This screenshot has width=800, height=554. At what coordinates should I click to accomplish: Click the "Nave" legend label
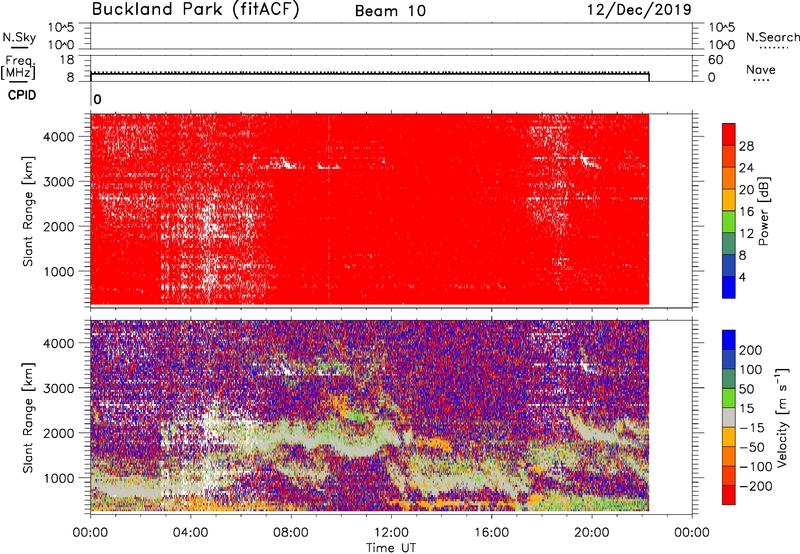click(x=761, y=70)
